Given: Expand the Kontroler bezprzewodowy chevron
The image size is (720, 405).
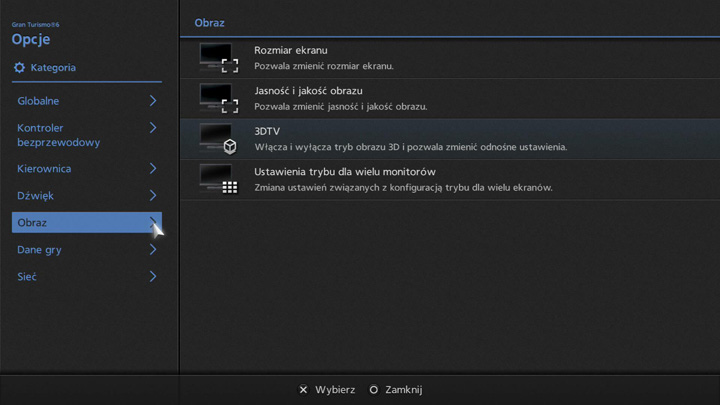Looking at the screenshot, I should [153, 128].
